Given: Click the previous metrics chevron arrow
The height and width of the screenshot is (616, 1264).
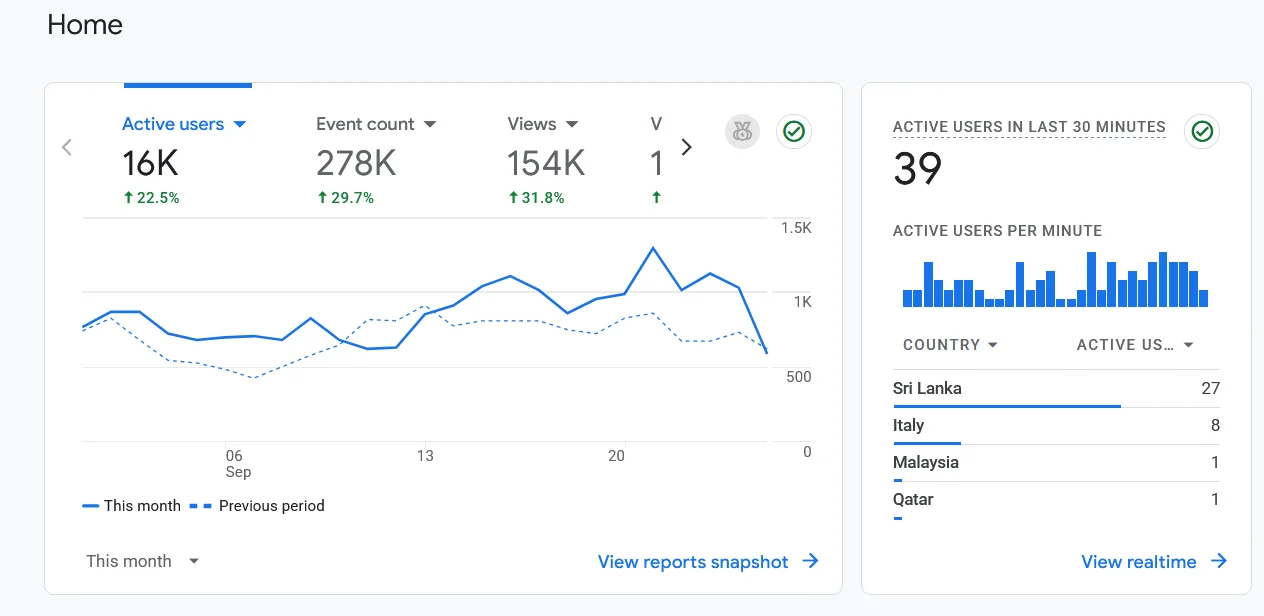Looking at the screenshot, I should (67, 148).
